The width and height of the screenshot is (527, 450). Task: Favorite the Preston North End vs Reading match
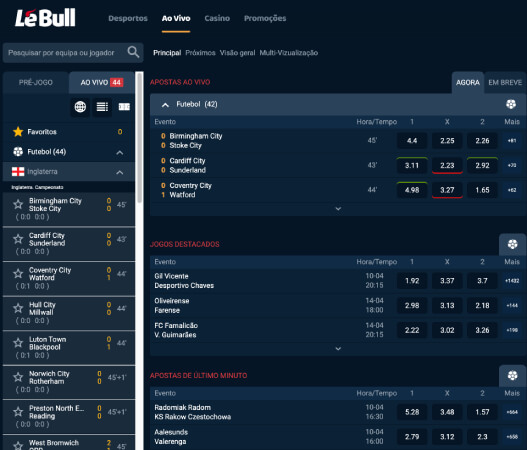pos(18,412)
